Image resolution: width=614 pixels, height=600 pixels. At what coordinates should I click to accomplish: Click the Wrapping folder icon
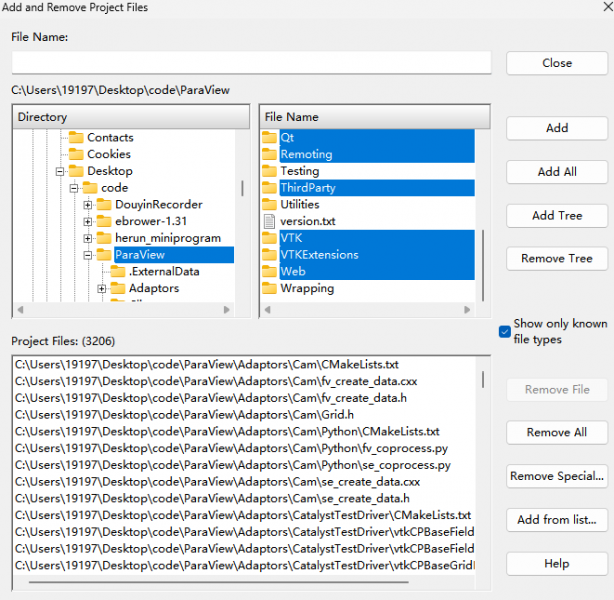tap(269, 288)
